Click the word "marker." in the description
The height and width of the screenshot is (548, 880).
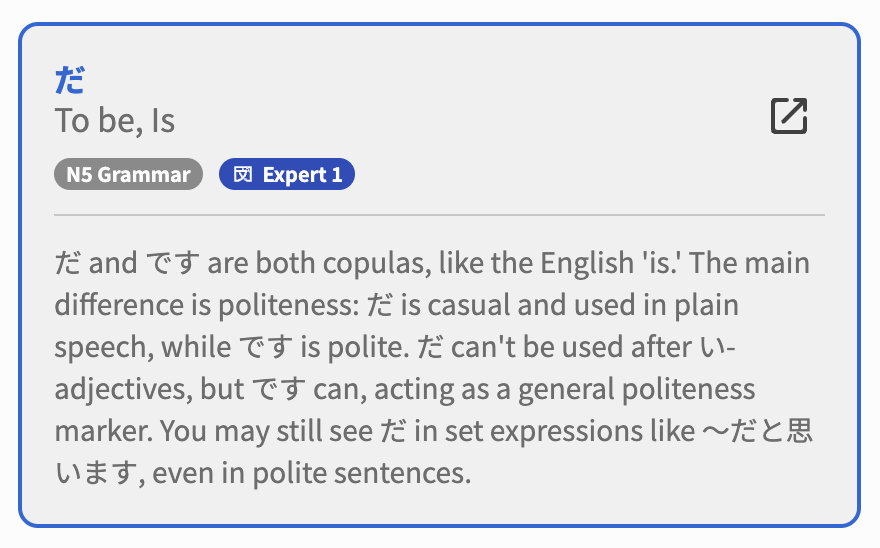(103, 431)
